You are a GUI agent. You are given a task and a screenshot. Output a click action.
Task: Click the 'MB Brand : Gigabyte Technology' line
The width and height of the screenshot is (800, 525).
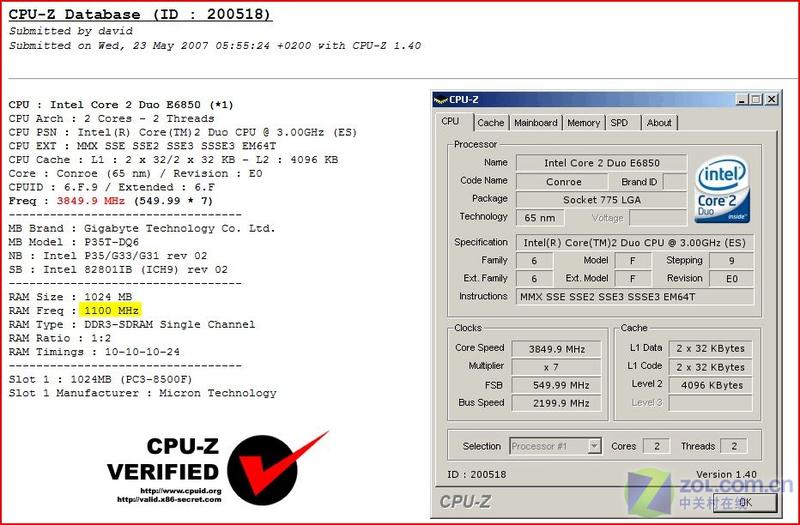click(142, 228)
